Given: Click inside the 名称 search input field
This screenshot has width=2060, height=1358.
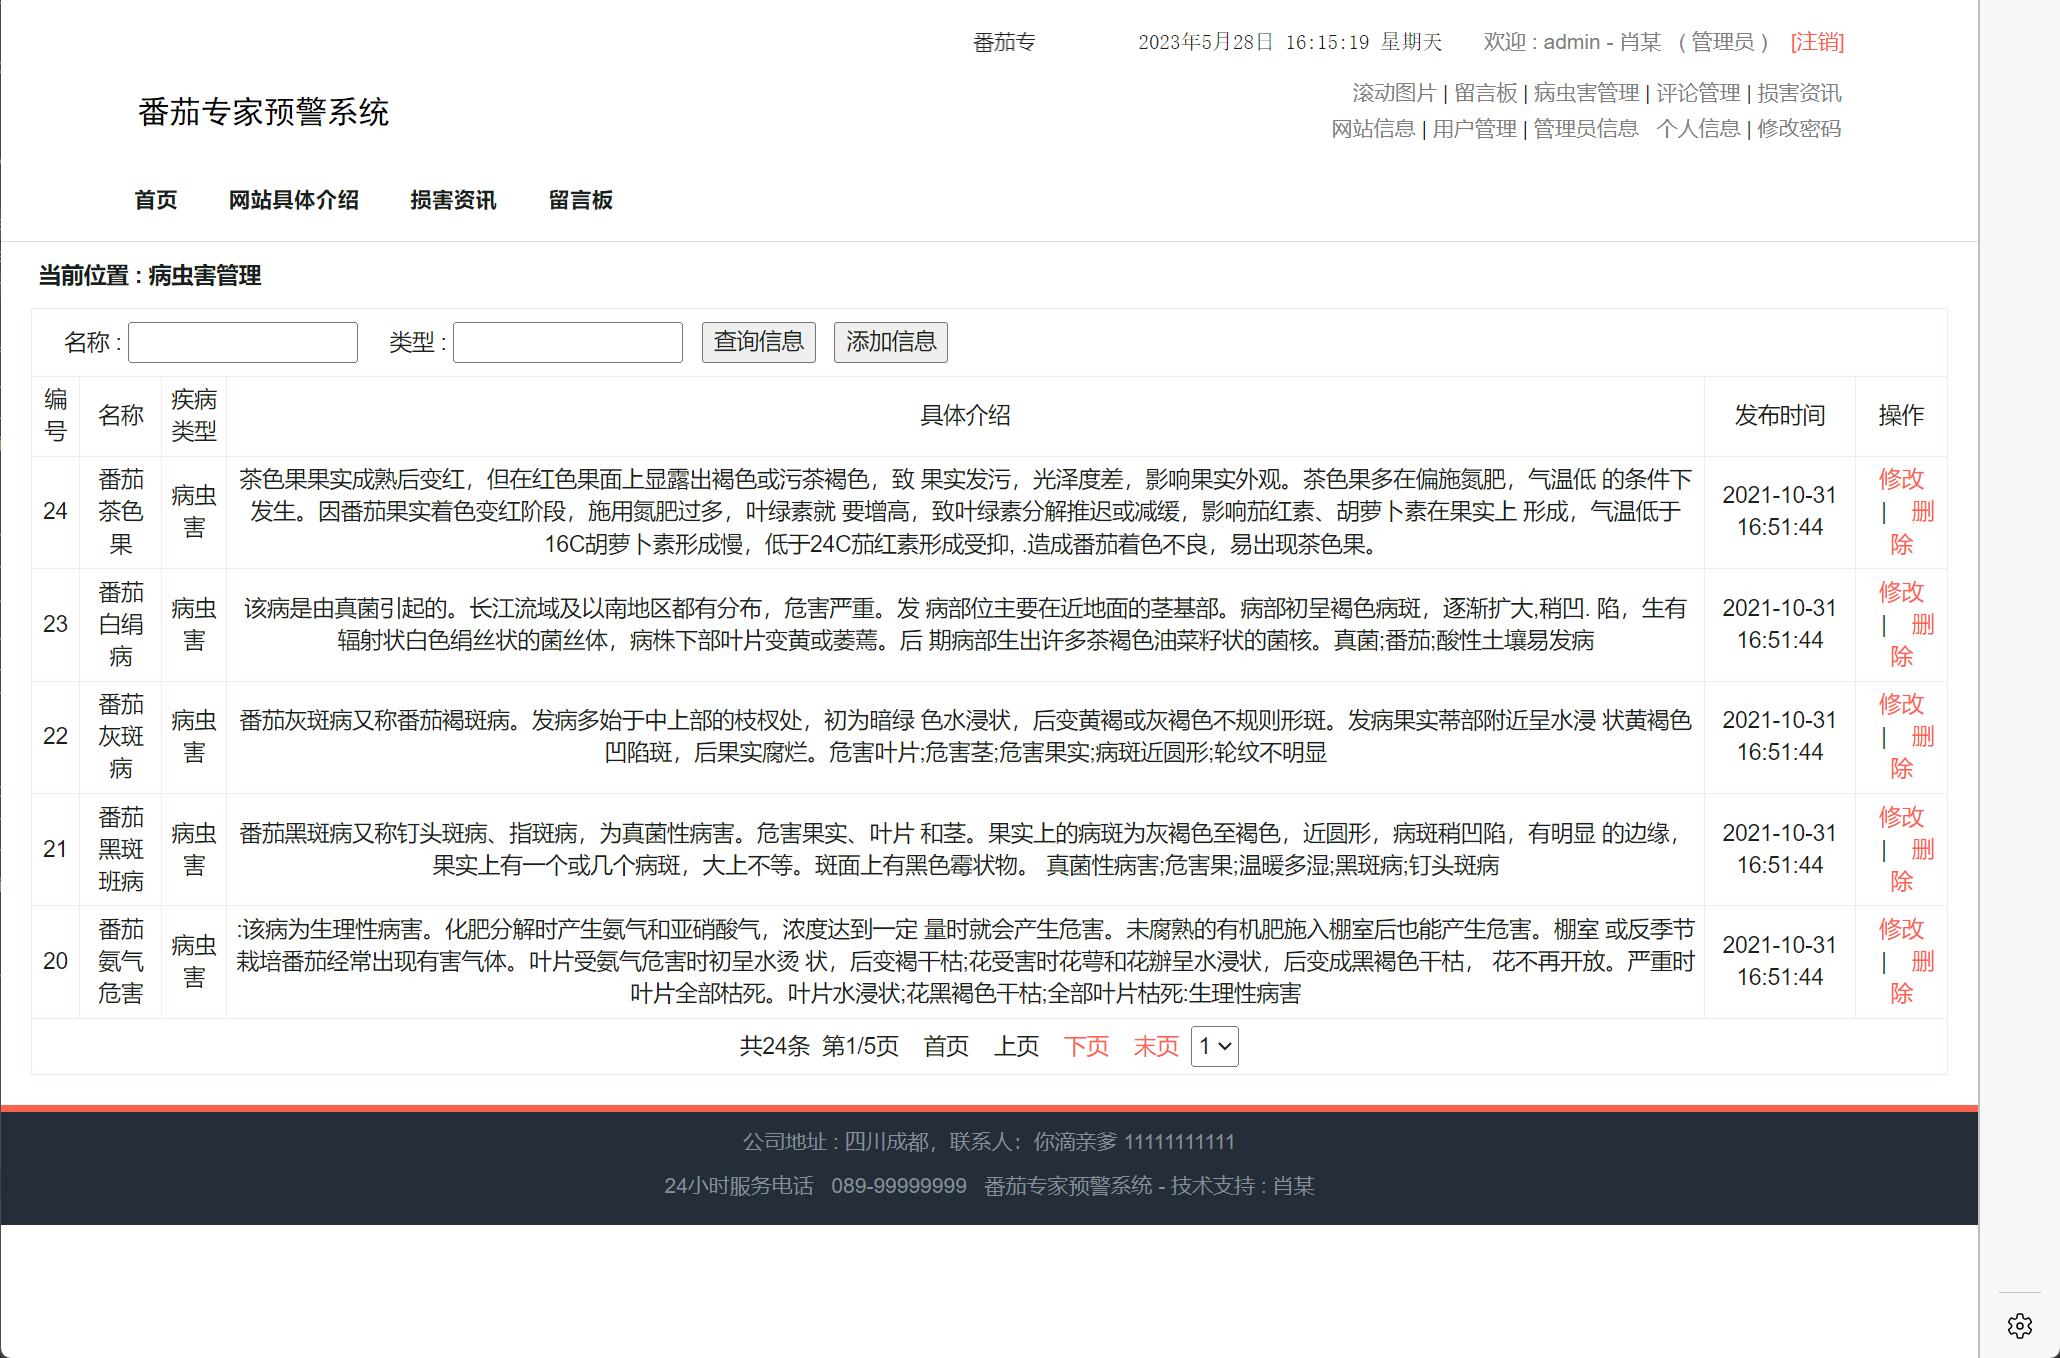Looking at the screenshot, I should point(242,342).
